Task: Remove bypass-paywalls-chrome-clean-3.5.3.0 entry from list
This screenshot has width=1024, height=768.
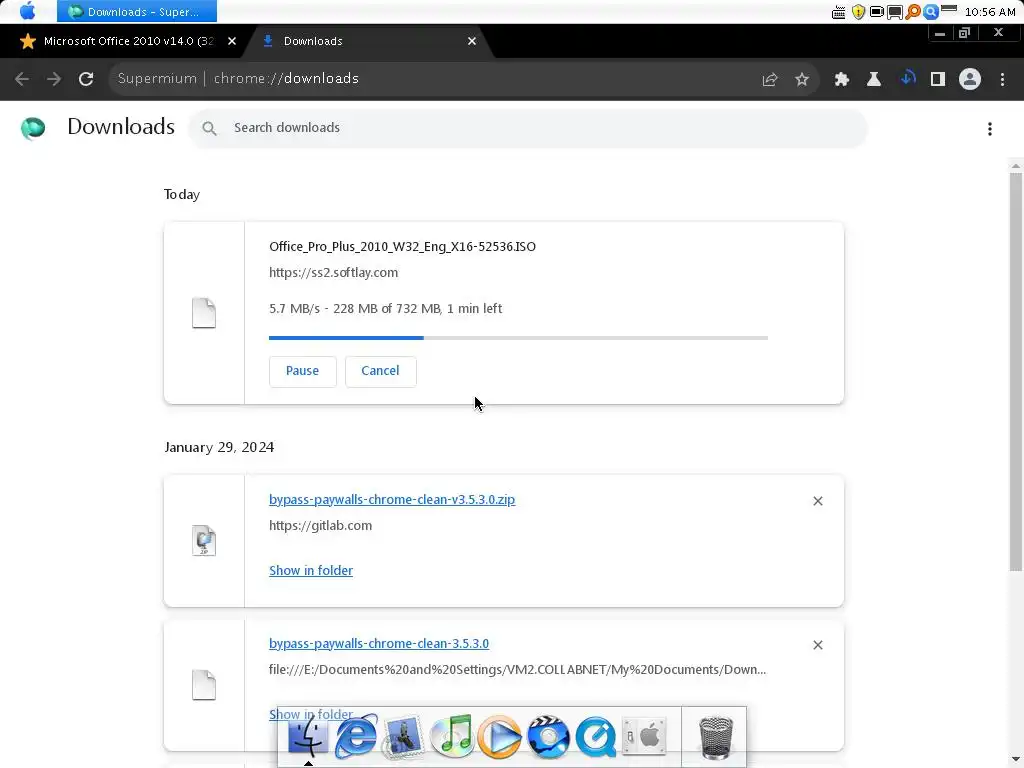Action: (818, 645)
